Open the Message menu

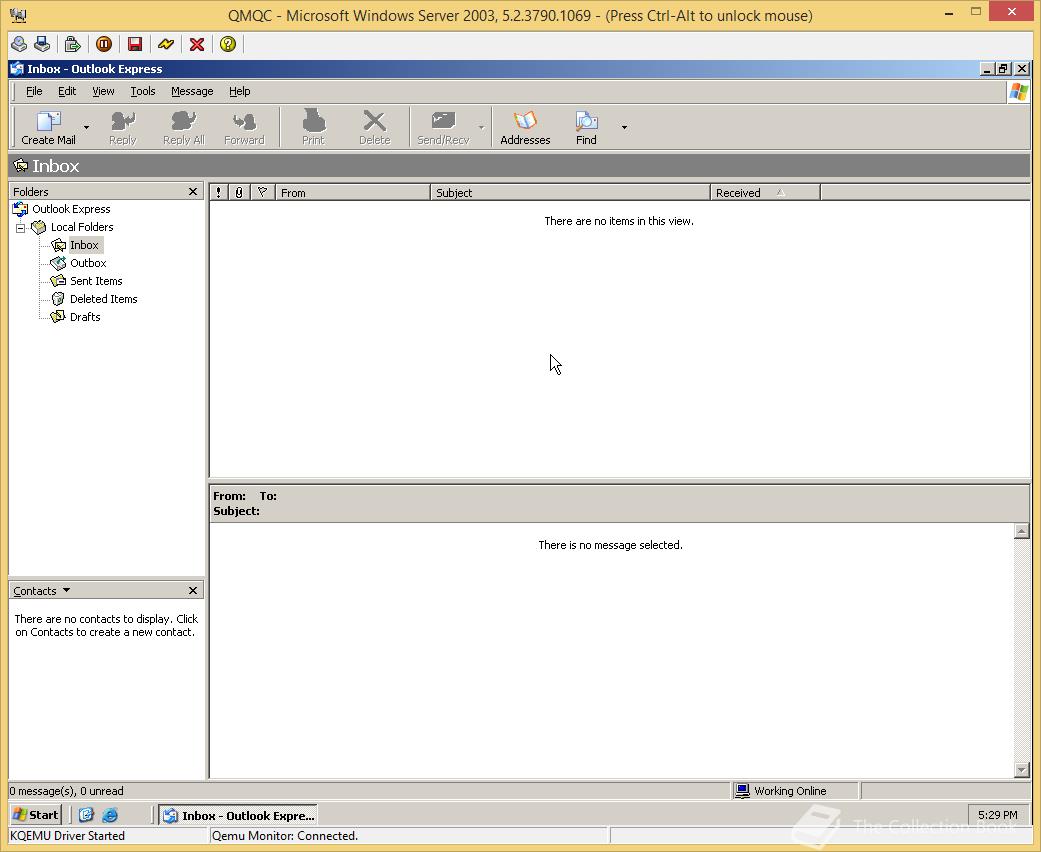click(x=192, y=92)
